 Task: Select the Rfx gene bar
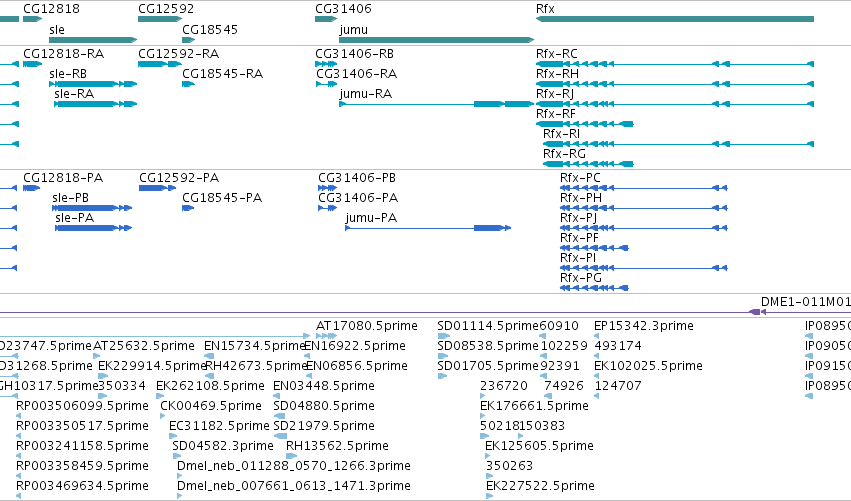point(675,19)
